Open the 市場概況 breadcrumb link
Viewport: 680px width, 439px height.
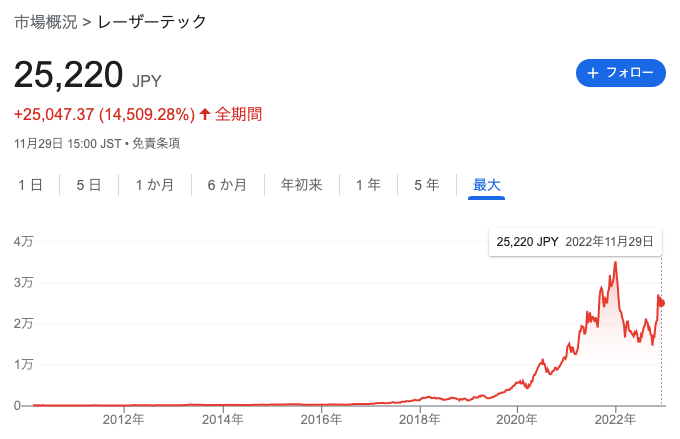pos(46,22)
